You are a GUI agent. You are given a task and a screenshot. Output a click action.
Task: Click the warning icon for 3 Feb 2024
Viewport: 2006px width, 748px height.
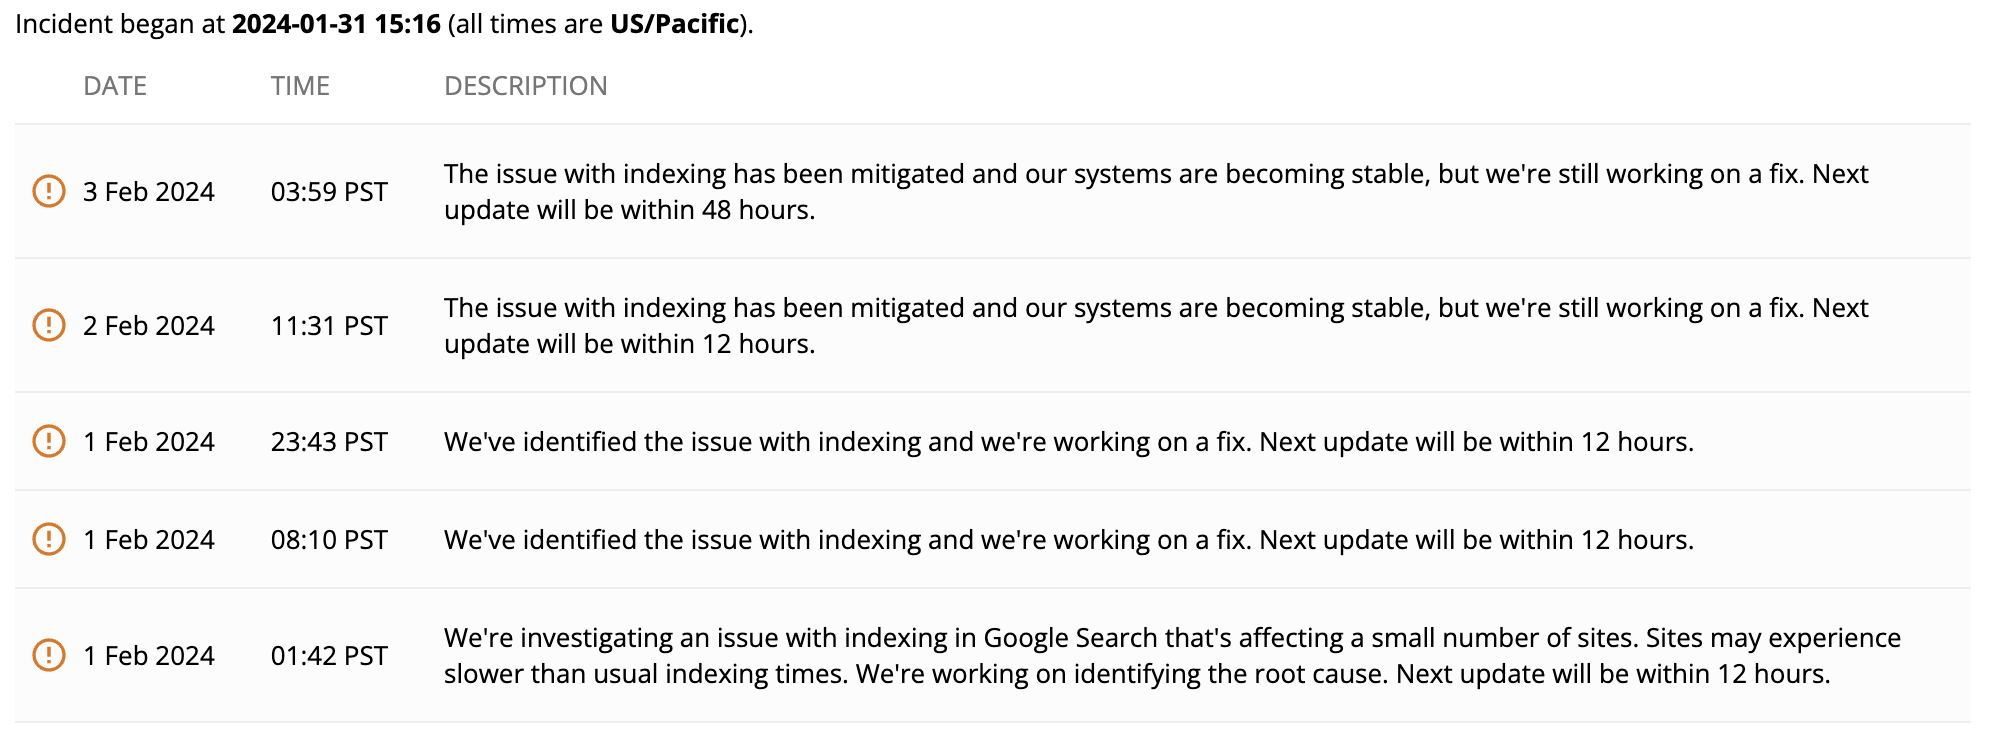49,191
